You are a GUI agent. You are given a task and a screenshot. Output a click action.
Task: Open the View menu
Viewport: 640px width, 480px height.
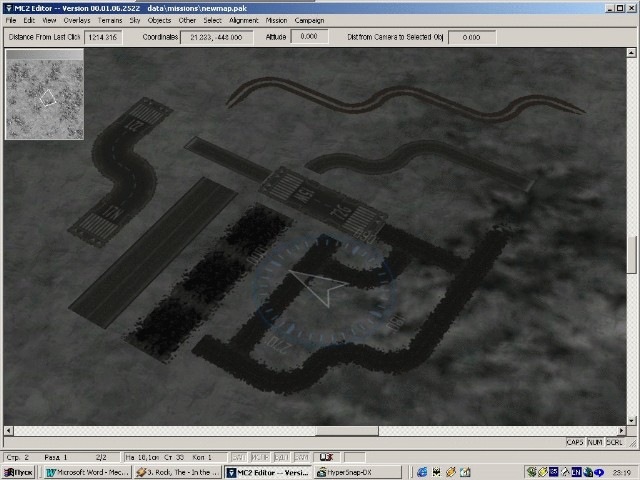[x=49, y=20]
